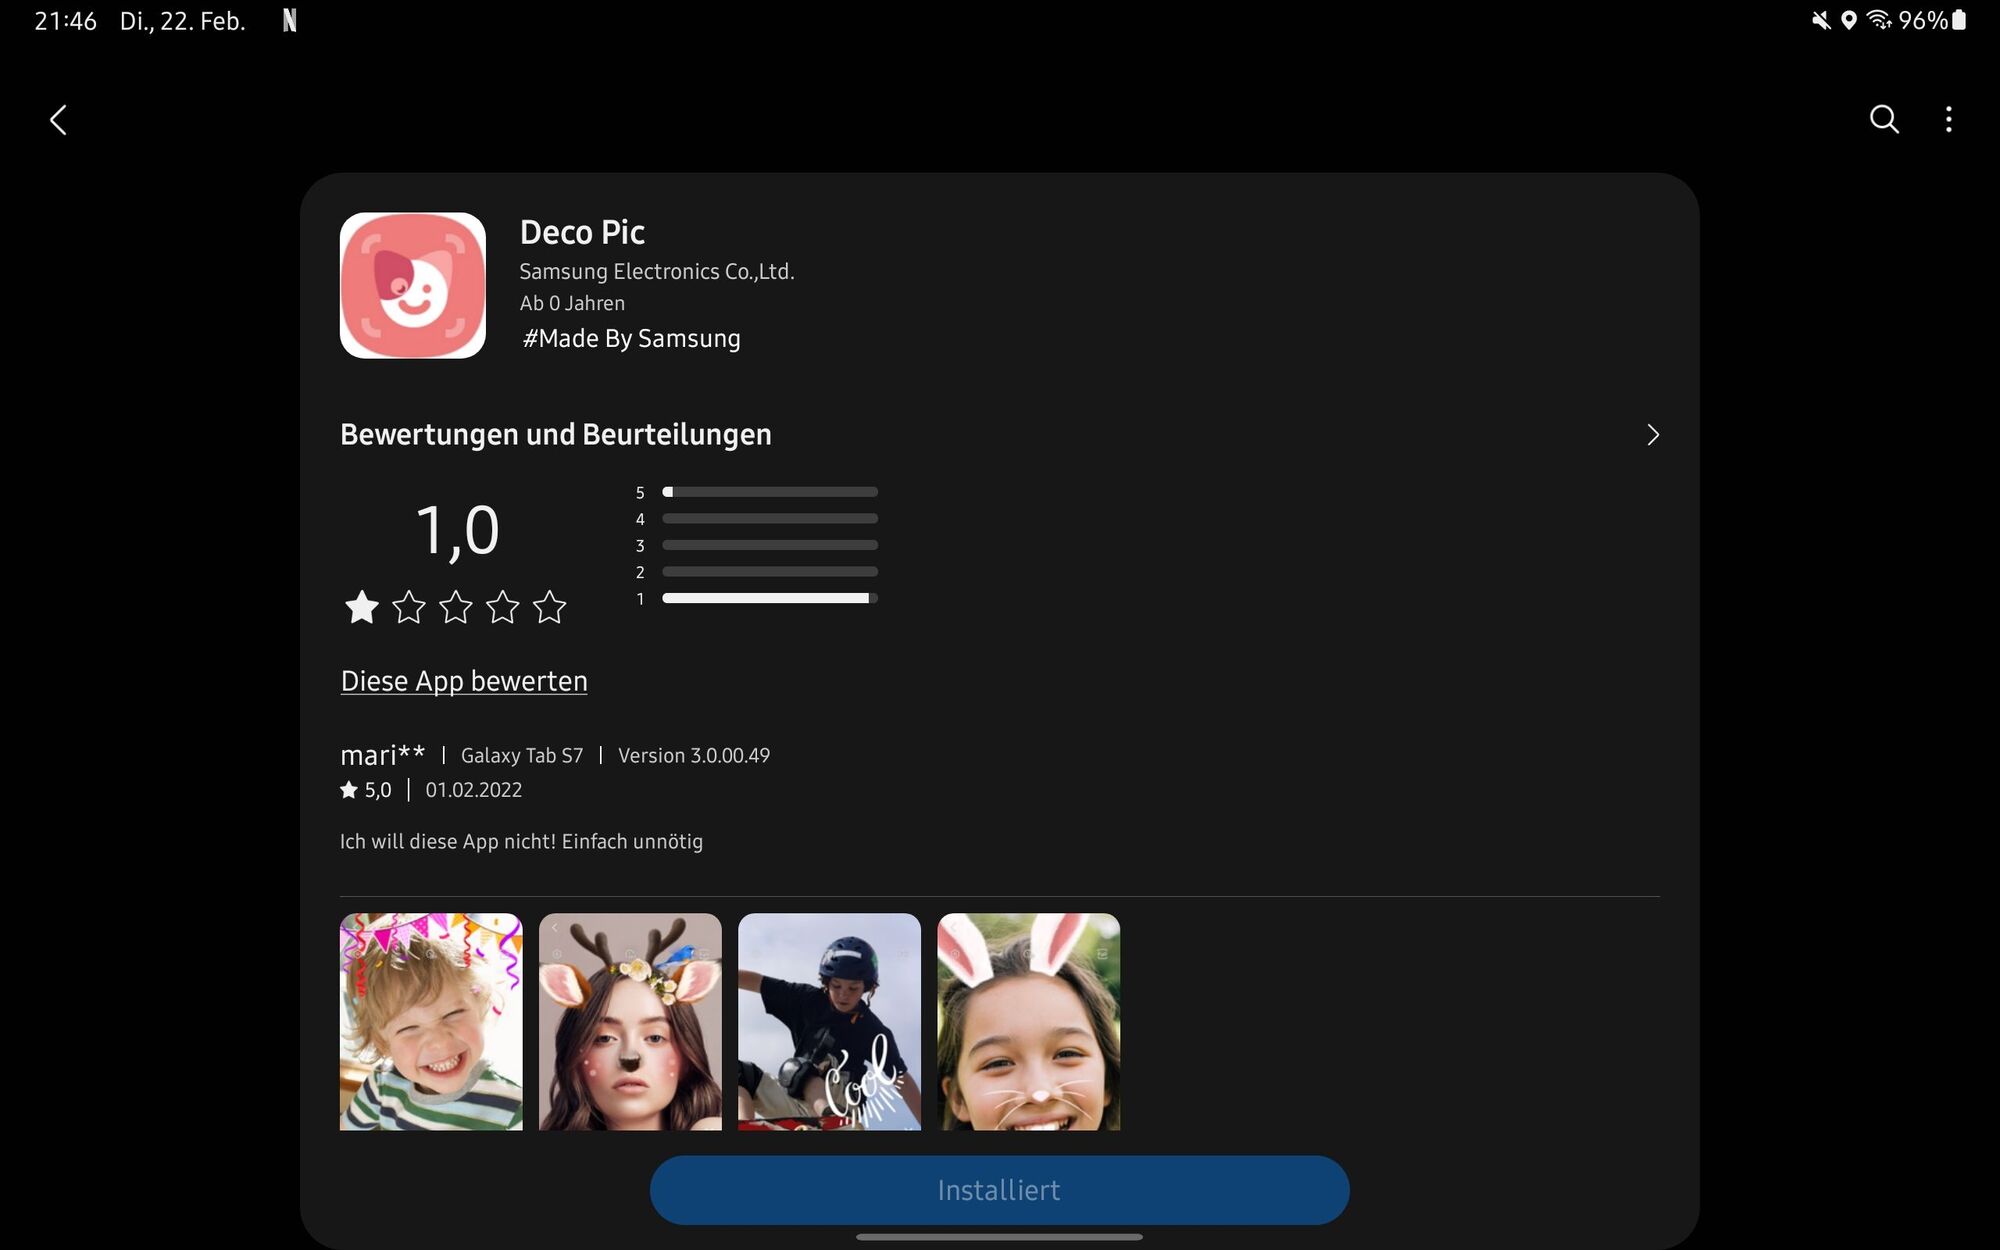The width and height of the screenshot is (2000, 1250).
Task: Tap the bottom navigation gesture handle
Action: [x=1000, y=1237]
